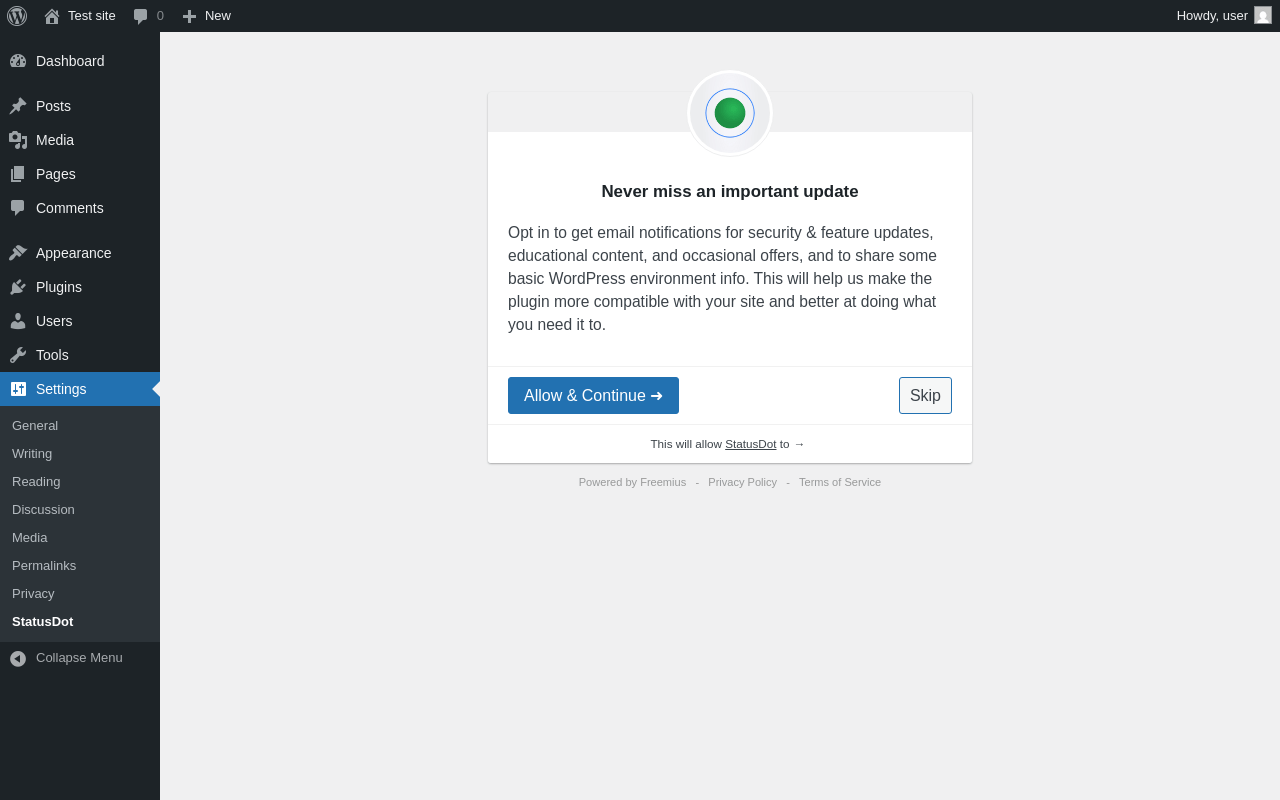Viewport: 1280px width, 800px height.
Task: Click Allow & Continue button
Action: [x=593, y=395]
